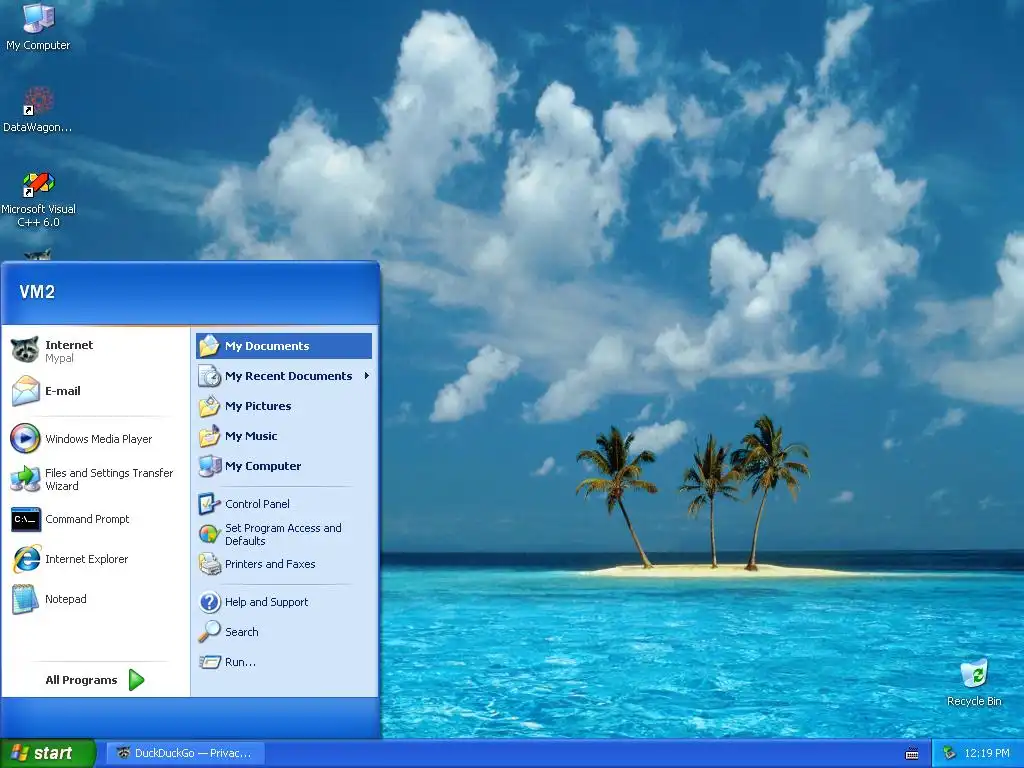Switch to DuckDuckGo taskbar window button

coord(185,753)
